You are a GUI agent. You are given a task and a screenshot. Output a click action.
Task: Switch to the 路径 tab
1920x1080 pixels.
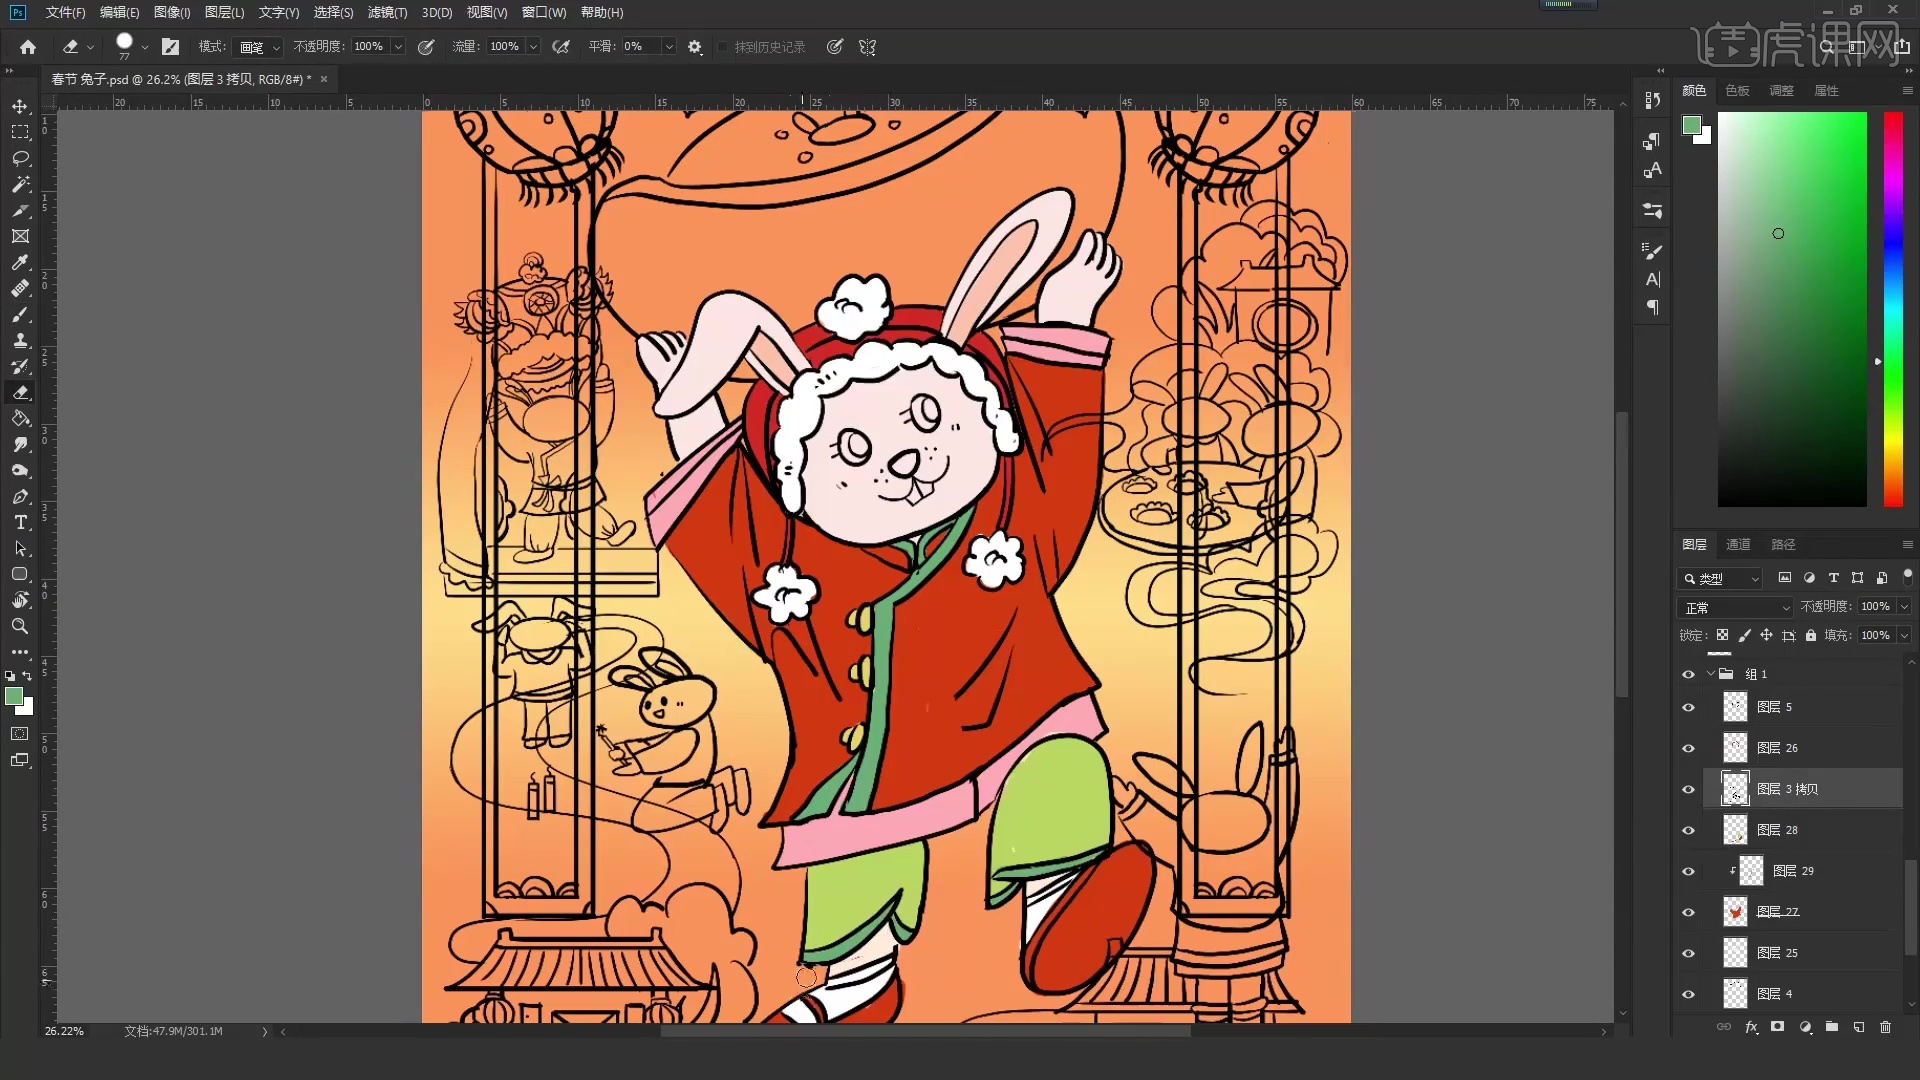click(1783, 544)
